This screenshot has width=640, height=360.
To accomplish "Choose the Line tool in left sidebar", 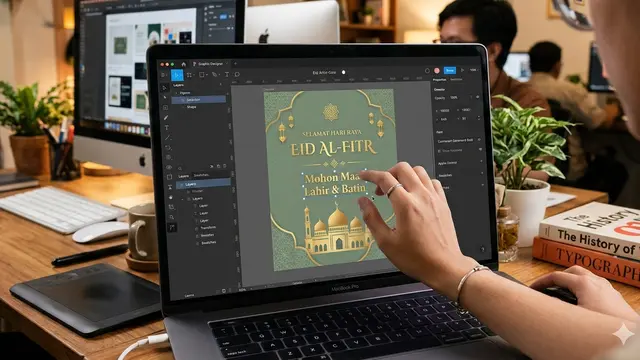I will 167,138.
